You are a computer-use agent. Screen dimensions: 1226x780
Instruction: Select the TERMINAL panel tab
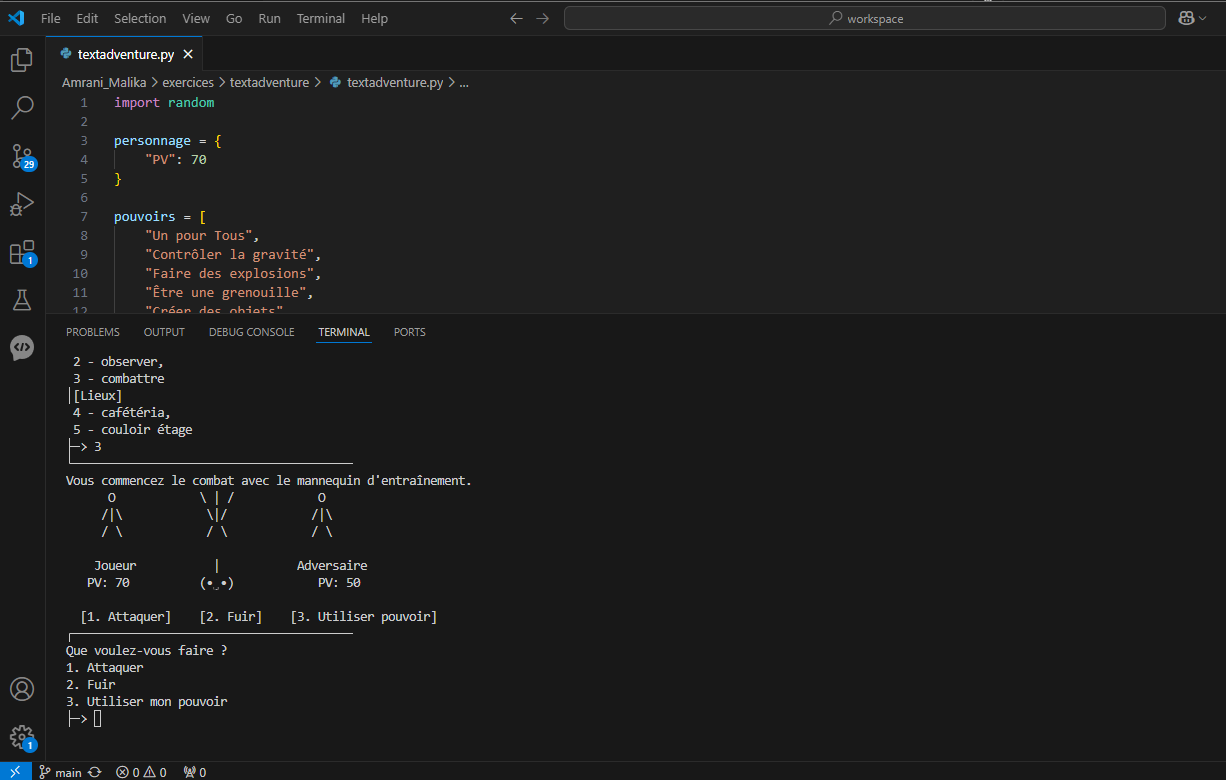coord(344,332)
